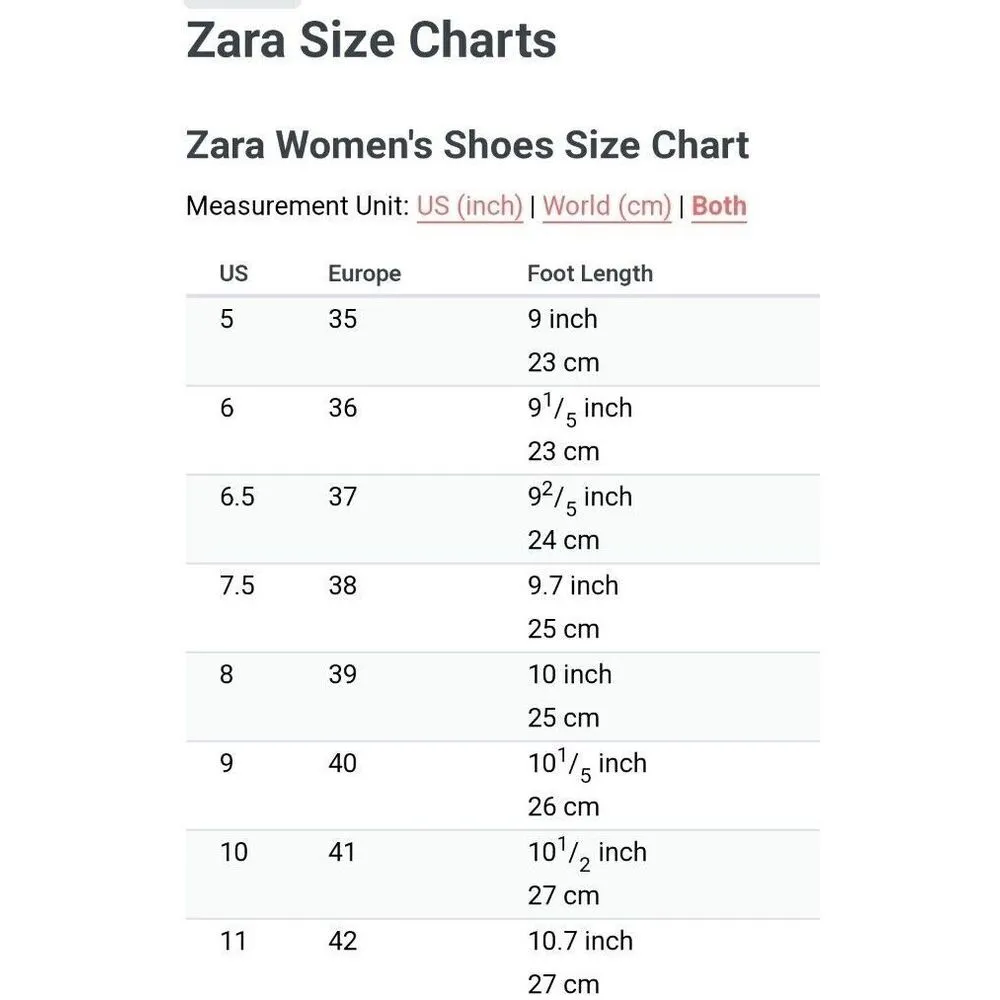Click the US (inch) measurement link
The height and width of the screenshot is (1000, 1000).
(470, 206)
